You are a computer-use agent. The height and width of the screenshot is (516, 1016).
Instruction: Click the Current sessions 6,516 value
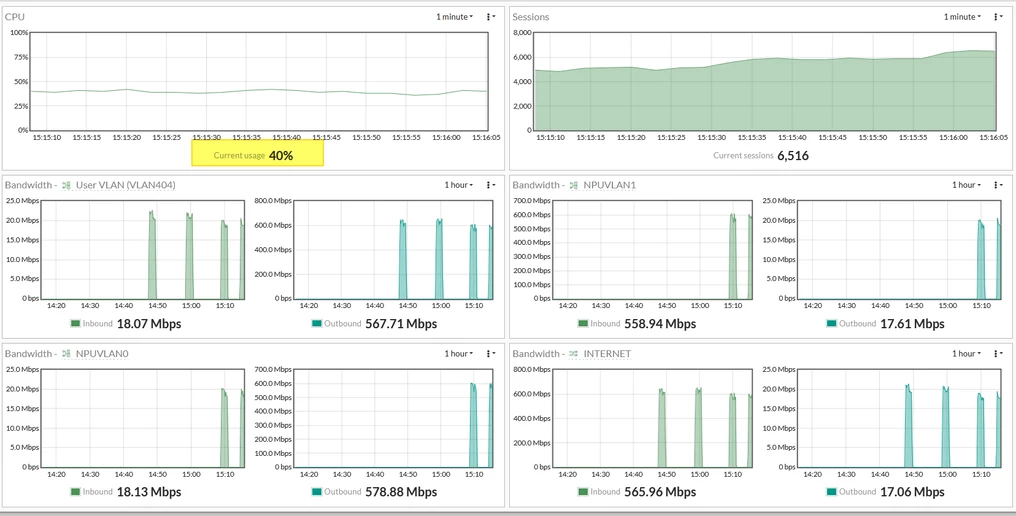[793, 156]
